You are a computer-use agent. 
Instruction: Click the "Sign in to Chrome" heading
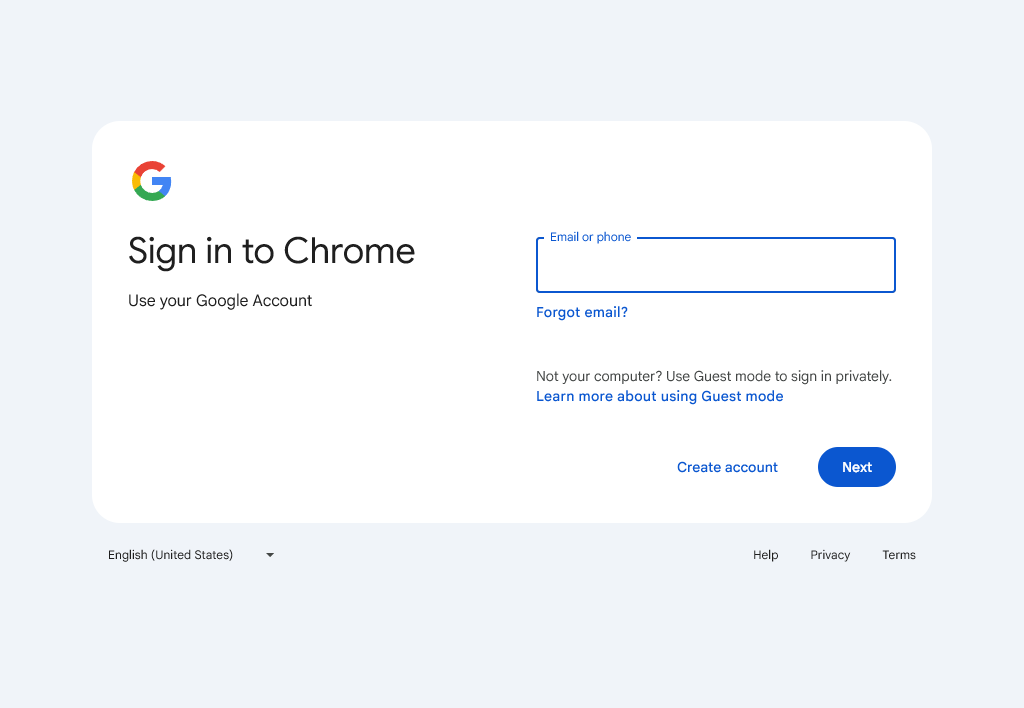point(271,251)
